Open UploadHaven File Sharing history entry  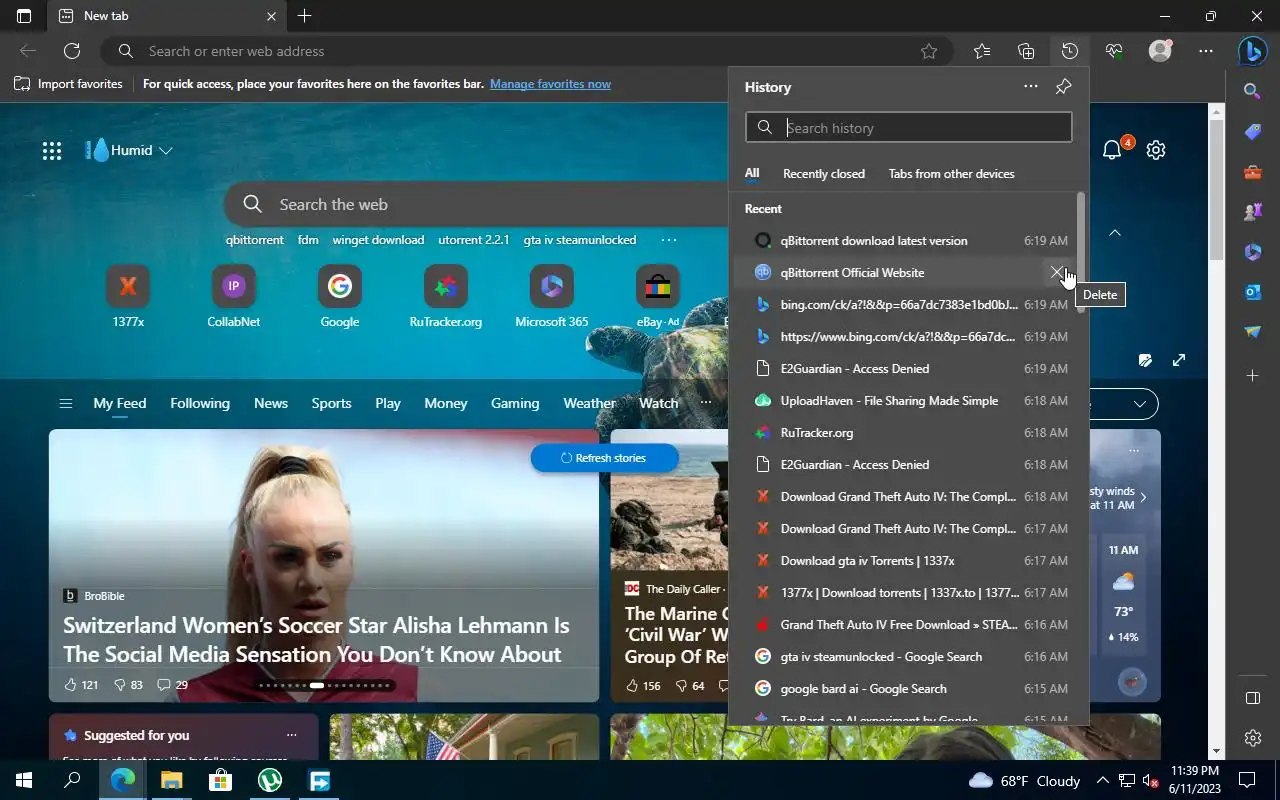(909, 401)
